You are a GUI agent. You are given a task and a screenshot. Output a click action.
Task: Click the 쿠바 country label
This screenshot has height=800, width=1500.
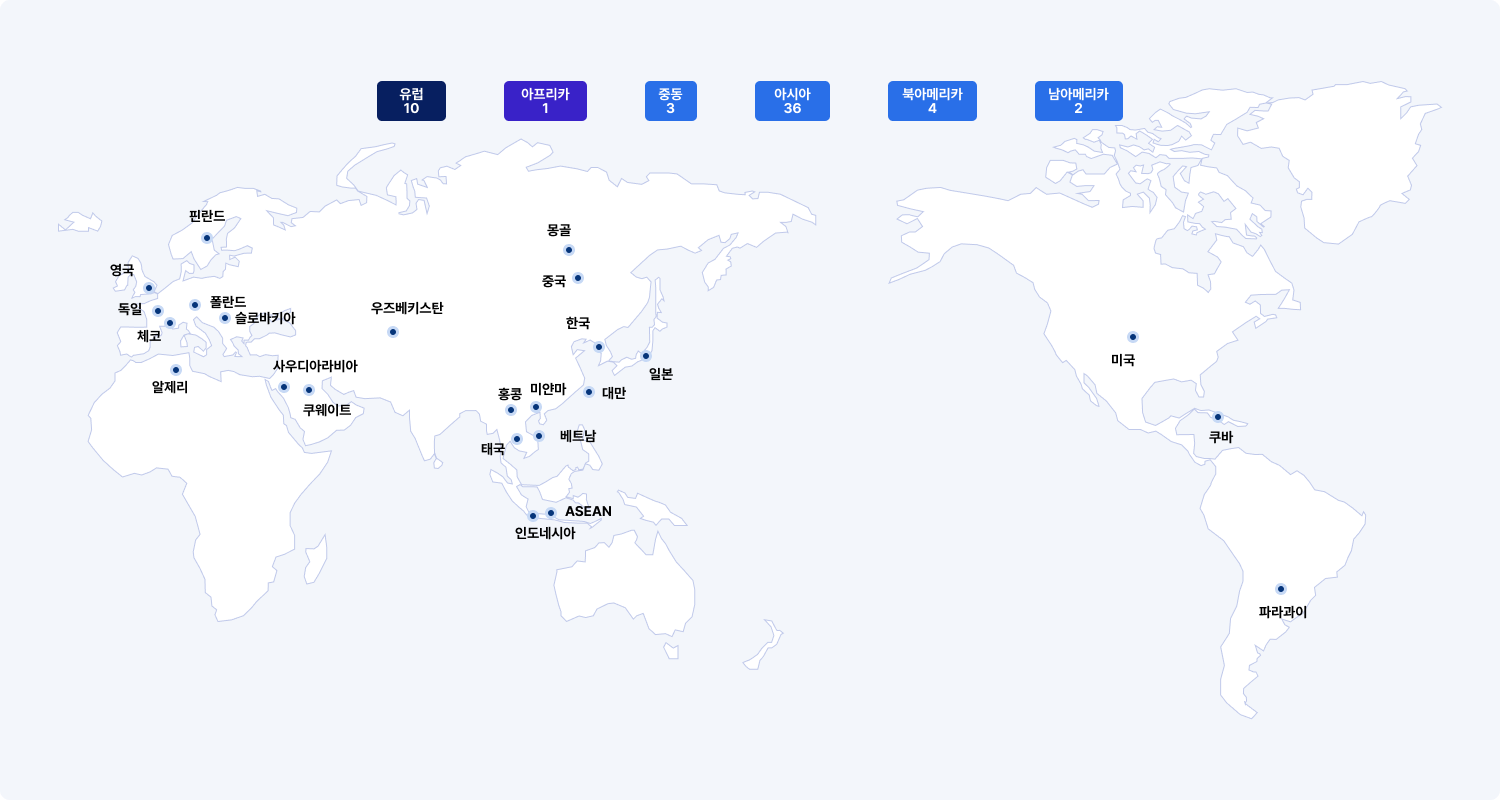pyautogui.click(x=1221, y=437)
